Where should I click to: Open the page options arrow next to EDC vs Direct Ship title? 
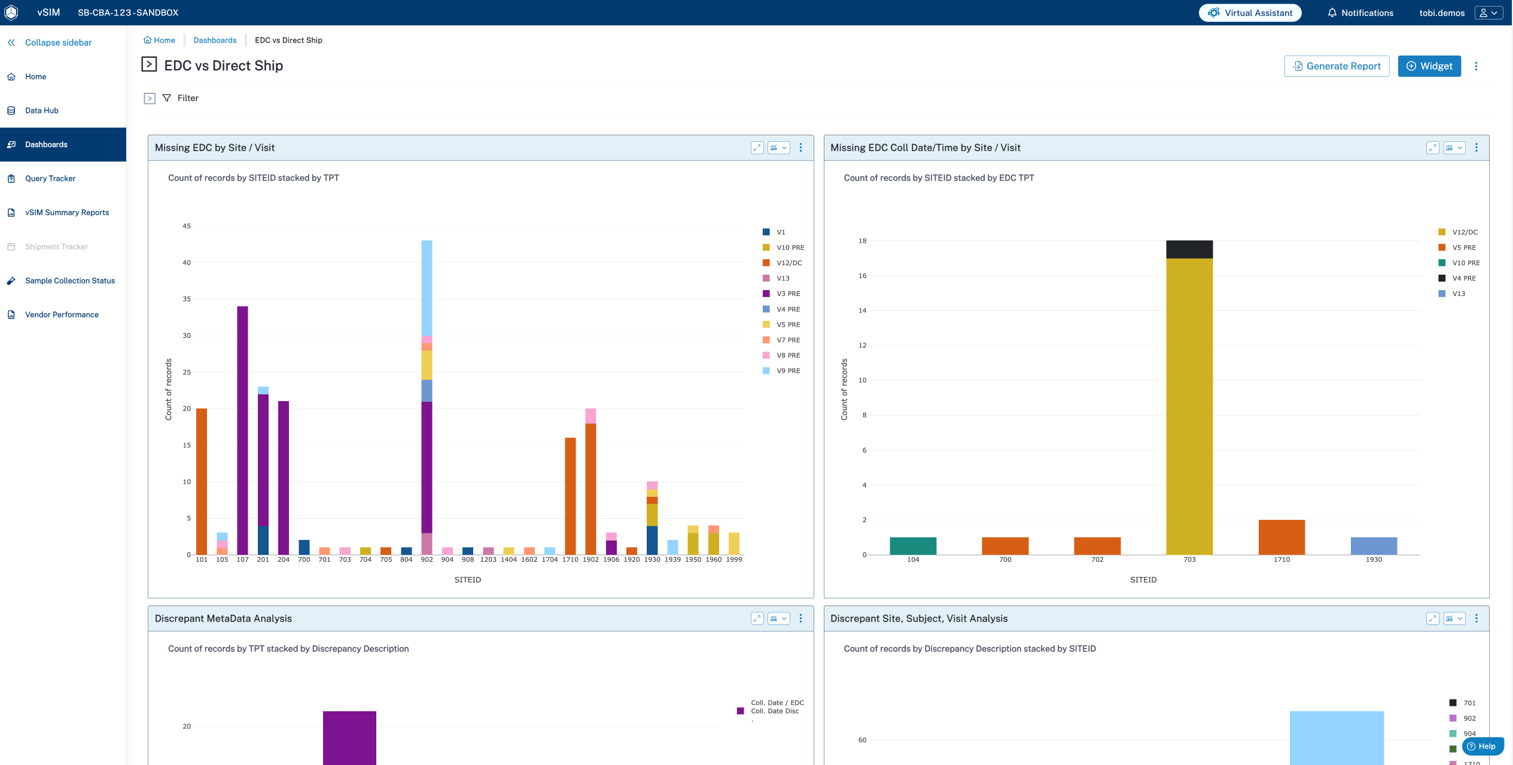[148, 64]
